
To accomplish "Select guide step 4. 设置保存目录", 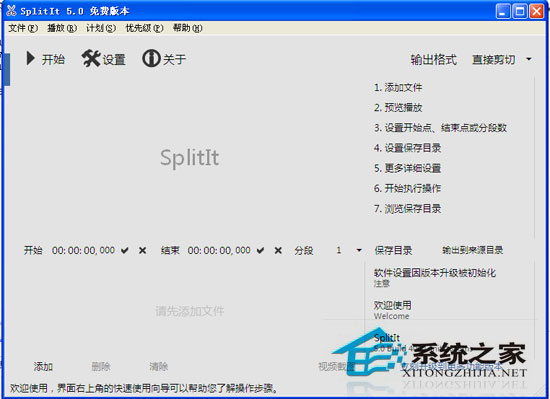I will [x=407, y=148].
